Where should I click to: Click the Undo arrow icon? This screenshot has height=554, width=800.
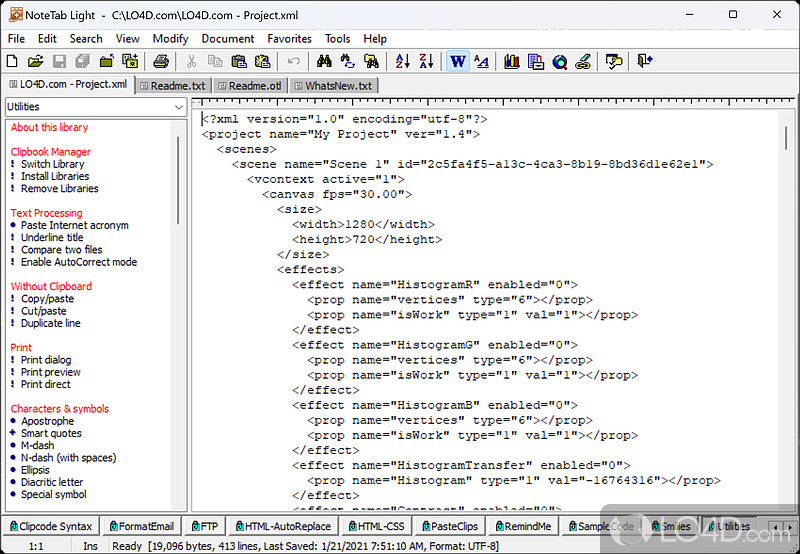point(293,62)
